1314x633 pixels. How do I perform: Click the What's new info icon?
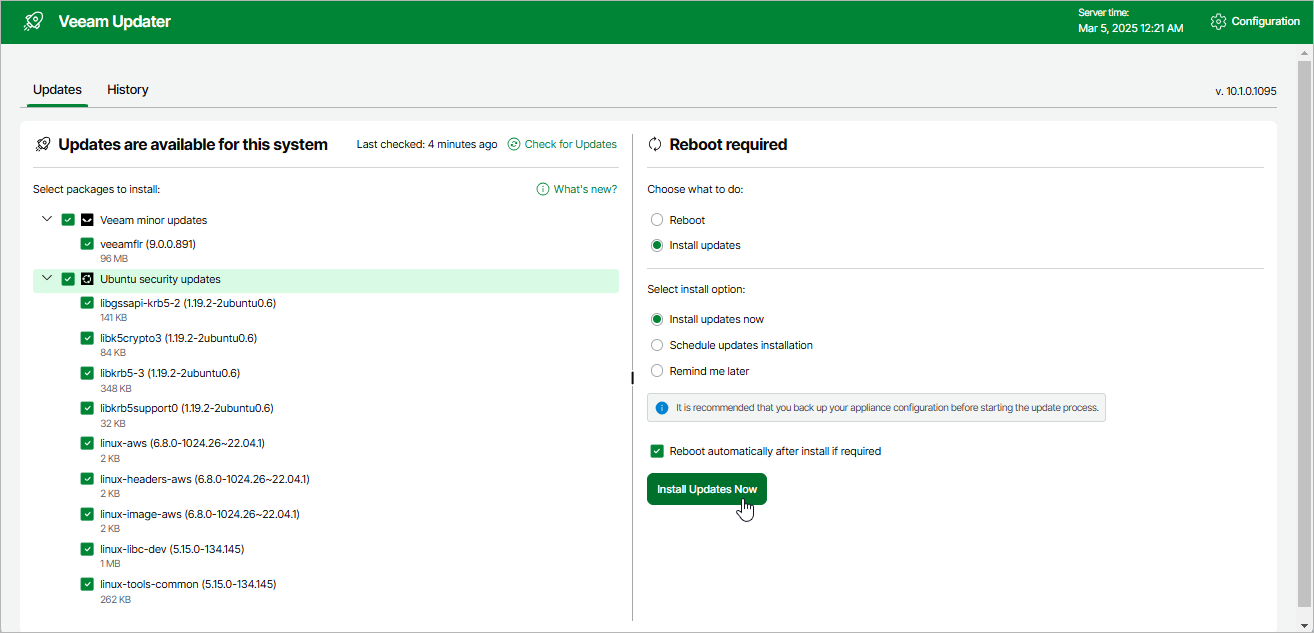pyautogui.click(x=543, y=189)
